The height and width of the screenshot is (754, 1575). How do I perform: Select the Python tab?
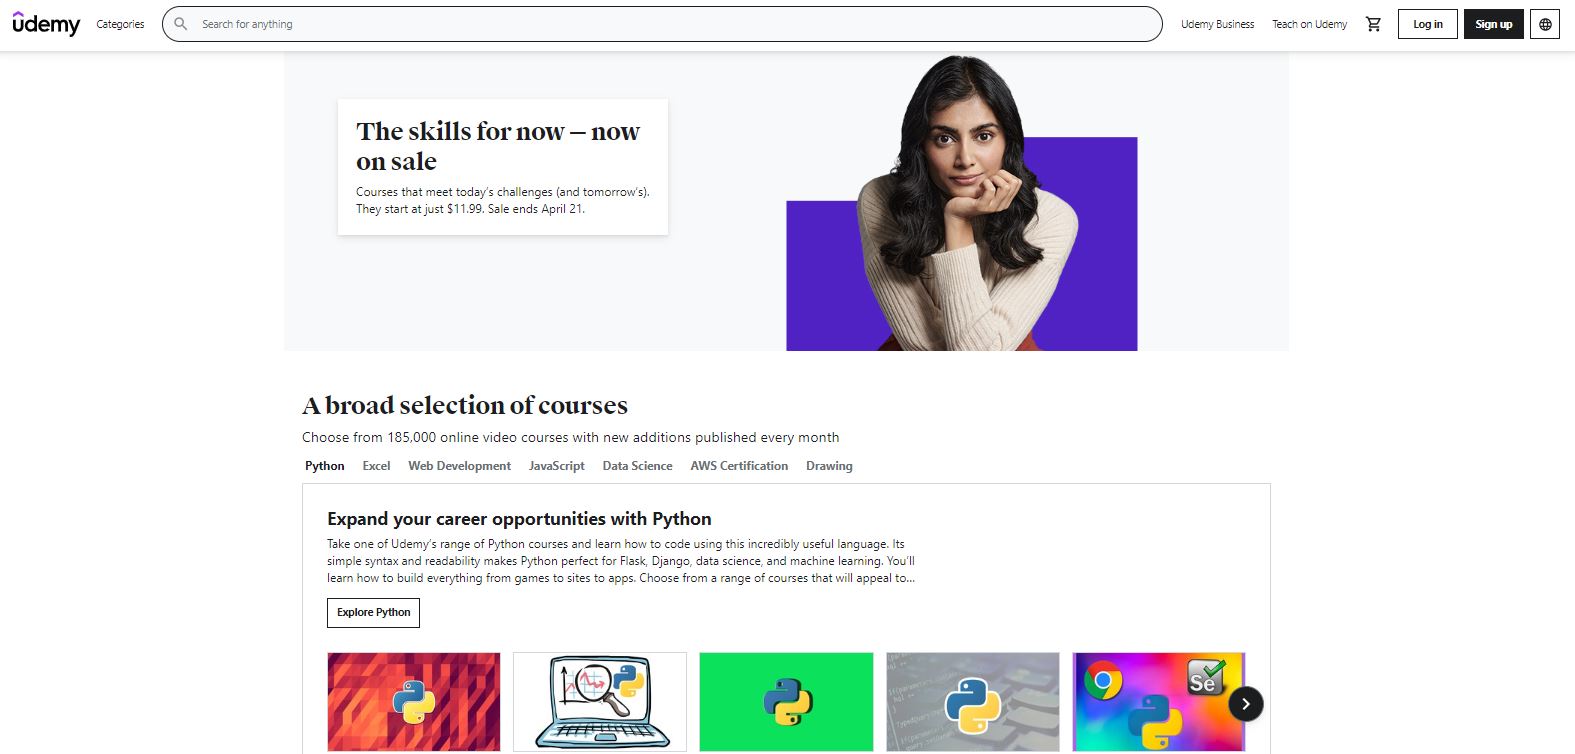[x=325, y=466]
